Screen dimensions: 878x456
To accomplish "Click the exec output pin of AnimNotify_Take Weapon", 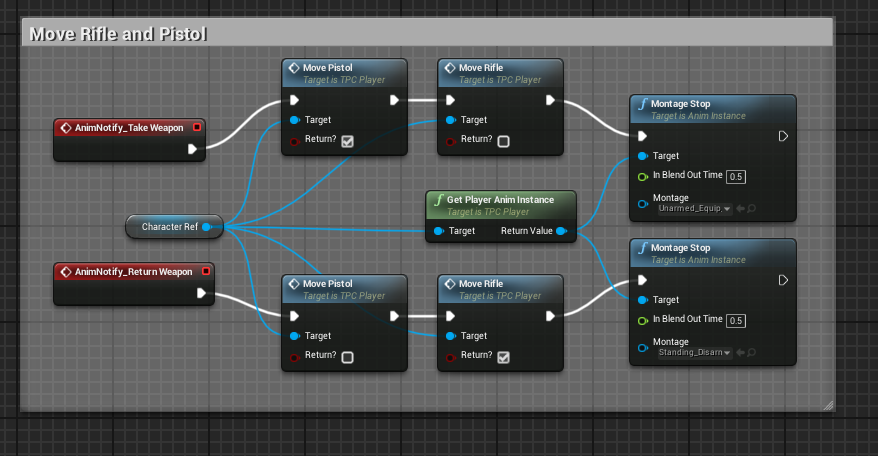I will click(x=192, y=149).
